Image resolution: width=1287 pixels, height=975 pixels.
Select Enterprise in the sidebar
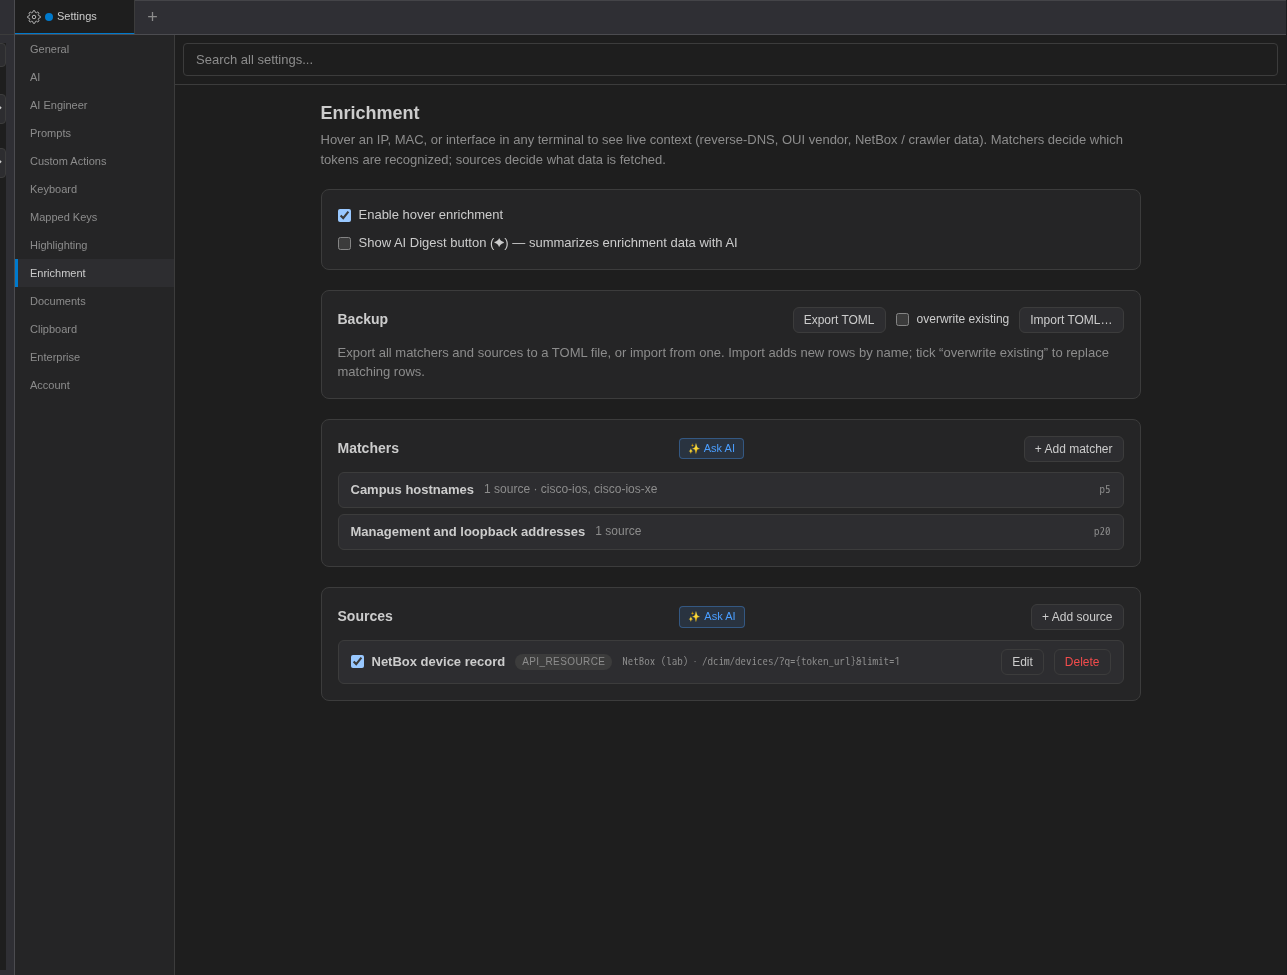tap(94, 357)
